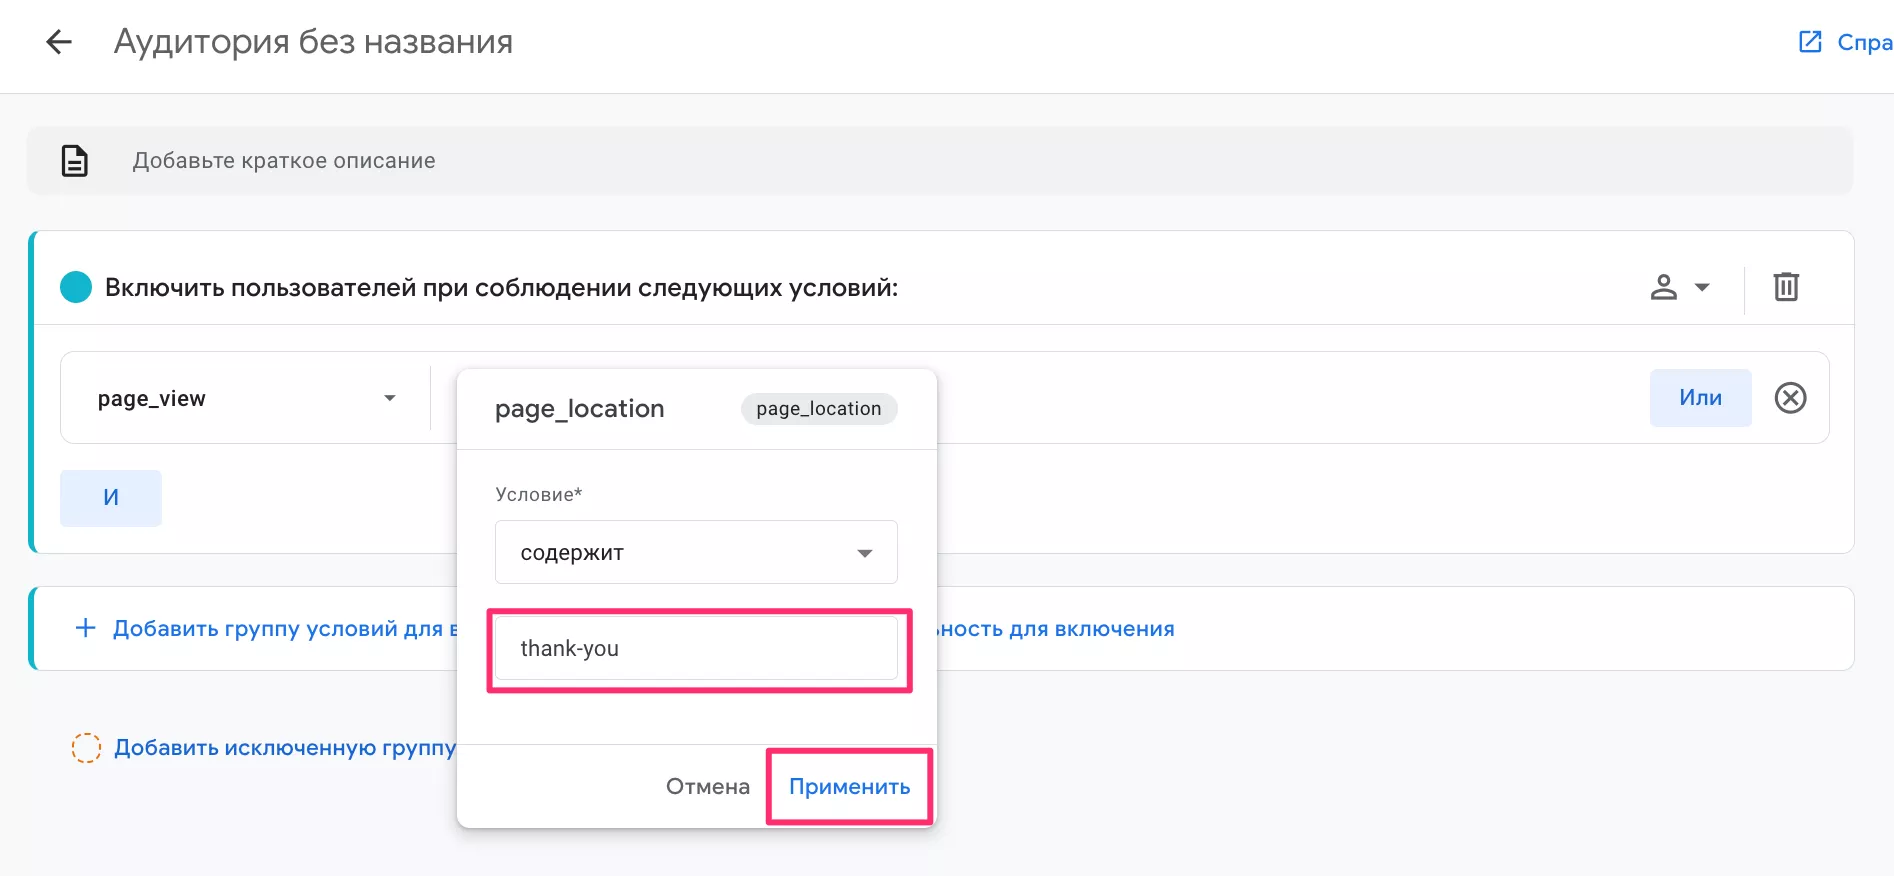The height and width of the screenshot is (876, 1894).
Task: Click the back arrow icon
Action: pos(59,42)
